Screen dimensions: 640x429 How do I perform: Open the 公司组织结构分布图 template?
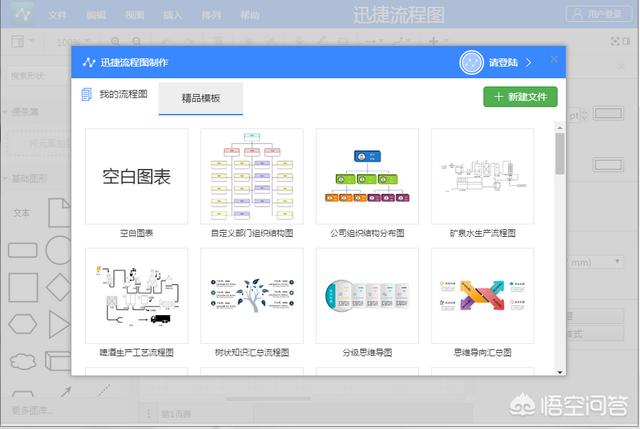click(x=366, y=176)
